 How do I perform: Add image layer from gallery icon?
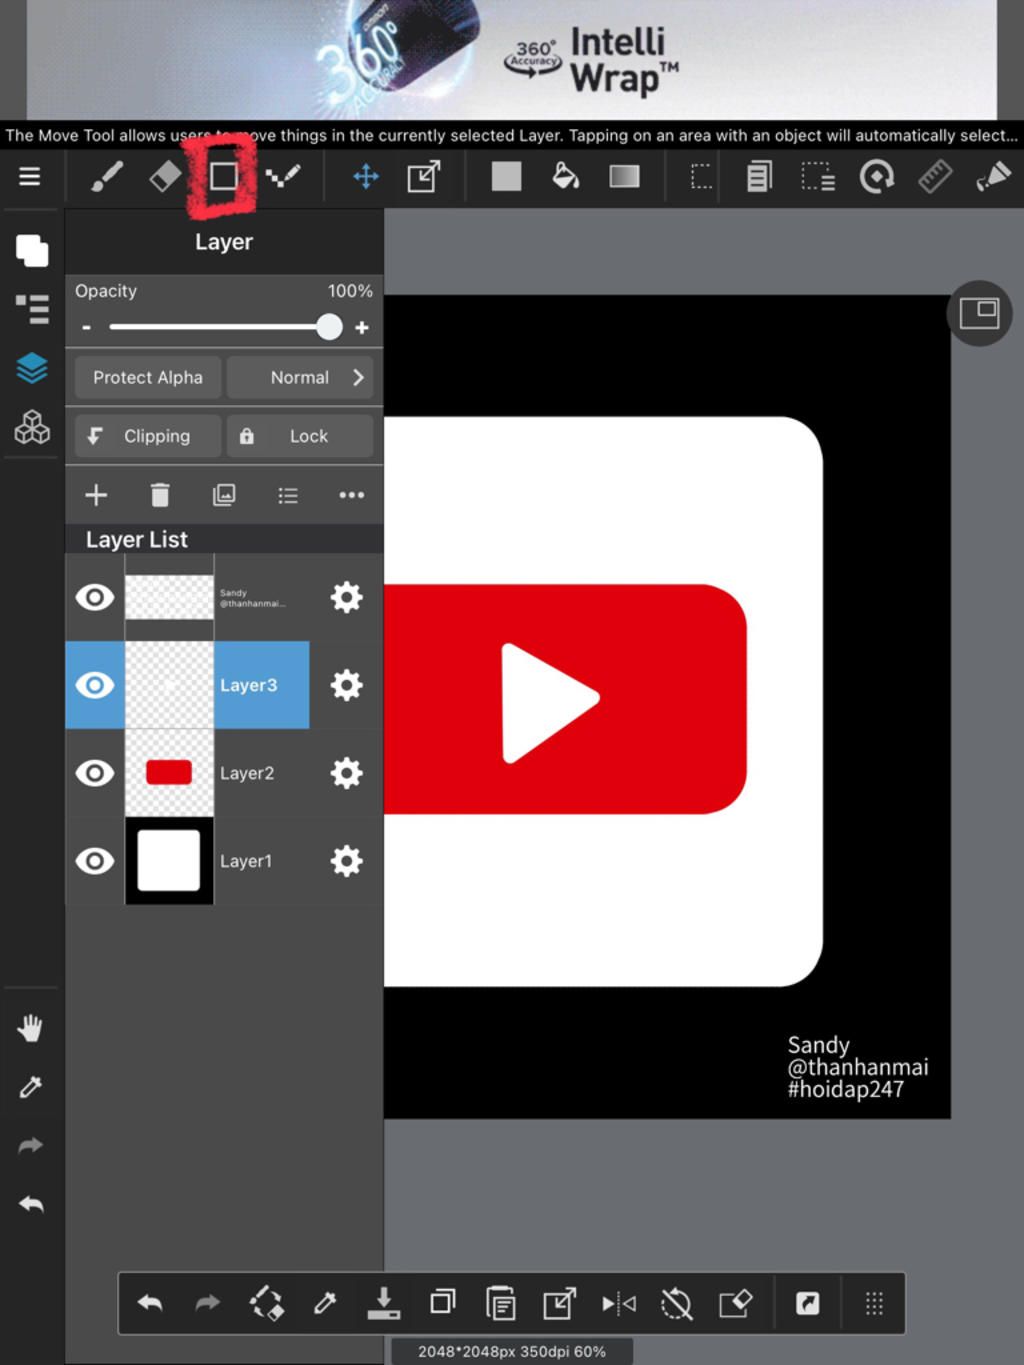coord(224,495)
